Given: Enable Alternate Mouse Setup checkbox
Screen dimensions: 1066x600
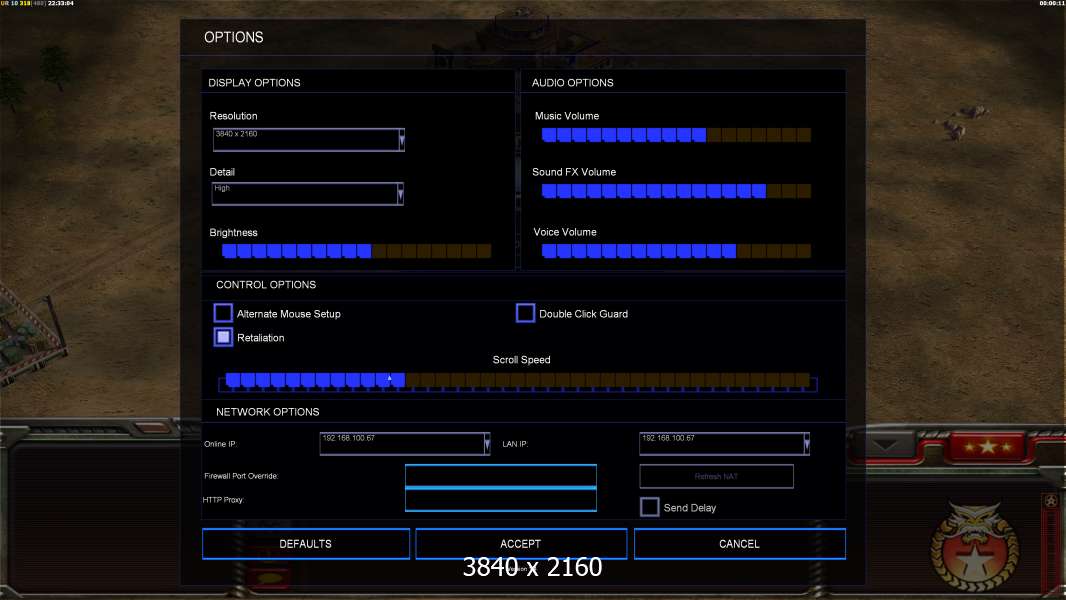Looking at the screenshot, I should click(x=223, y=313).
